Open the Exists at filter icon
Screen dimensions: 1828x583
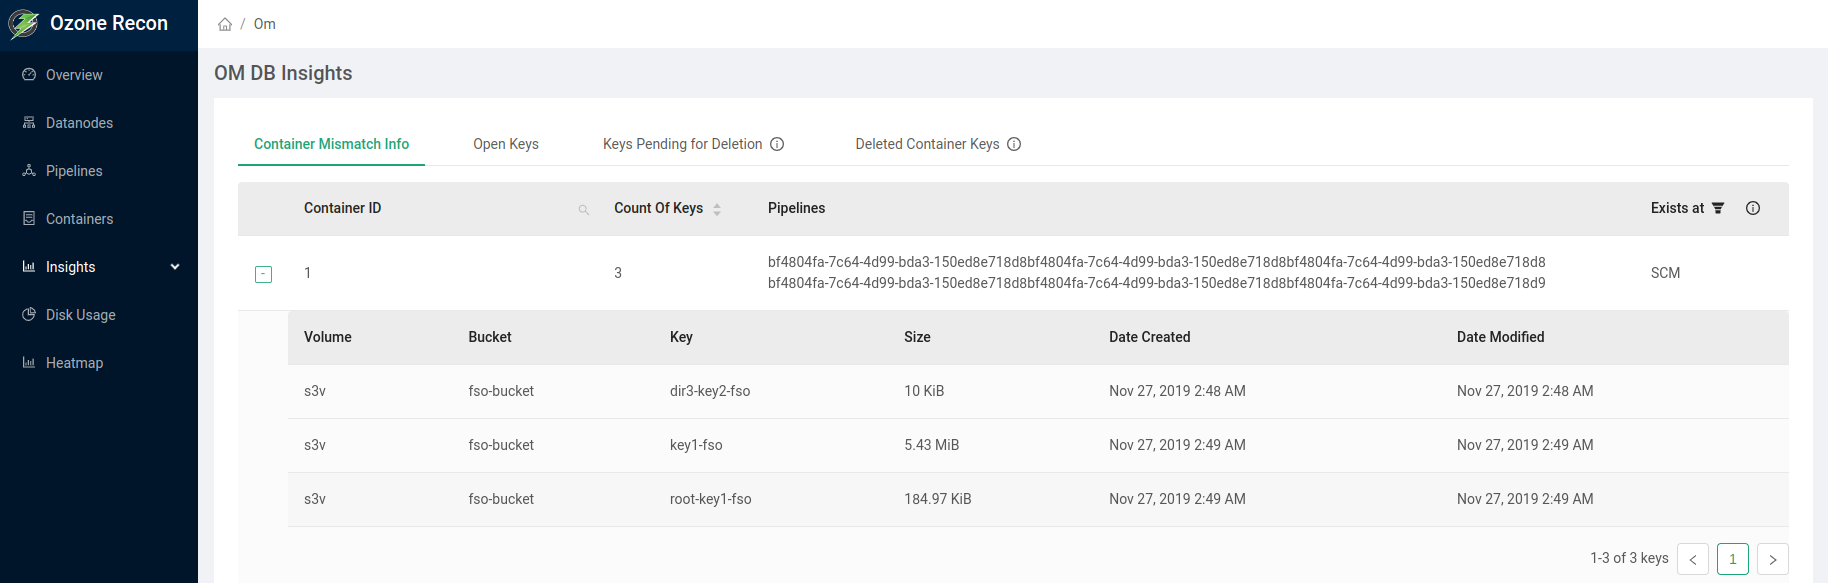[1718, 208]
